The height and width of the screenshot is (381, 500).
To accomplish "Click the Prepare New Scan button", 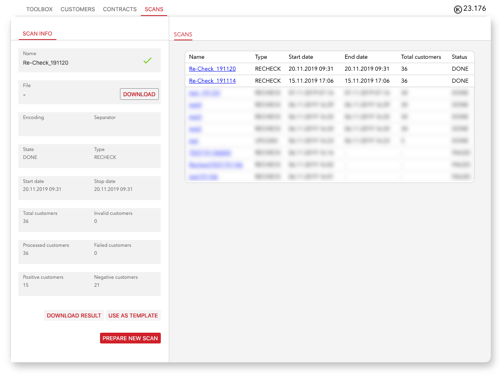I will click(130, 338).
